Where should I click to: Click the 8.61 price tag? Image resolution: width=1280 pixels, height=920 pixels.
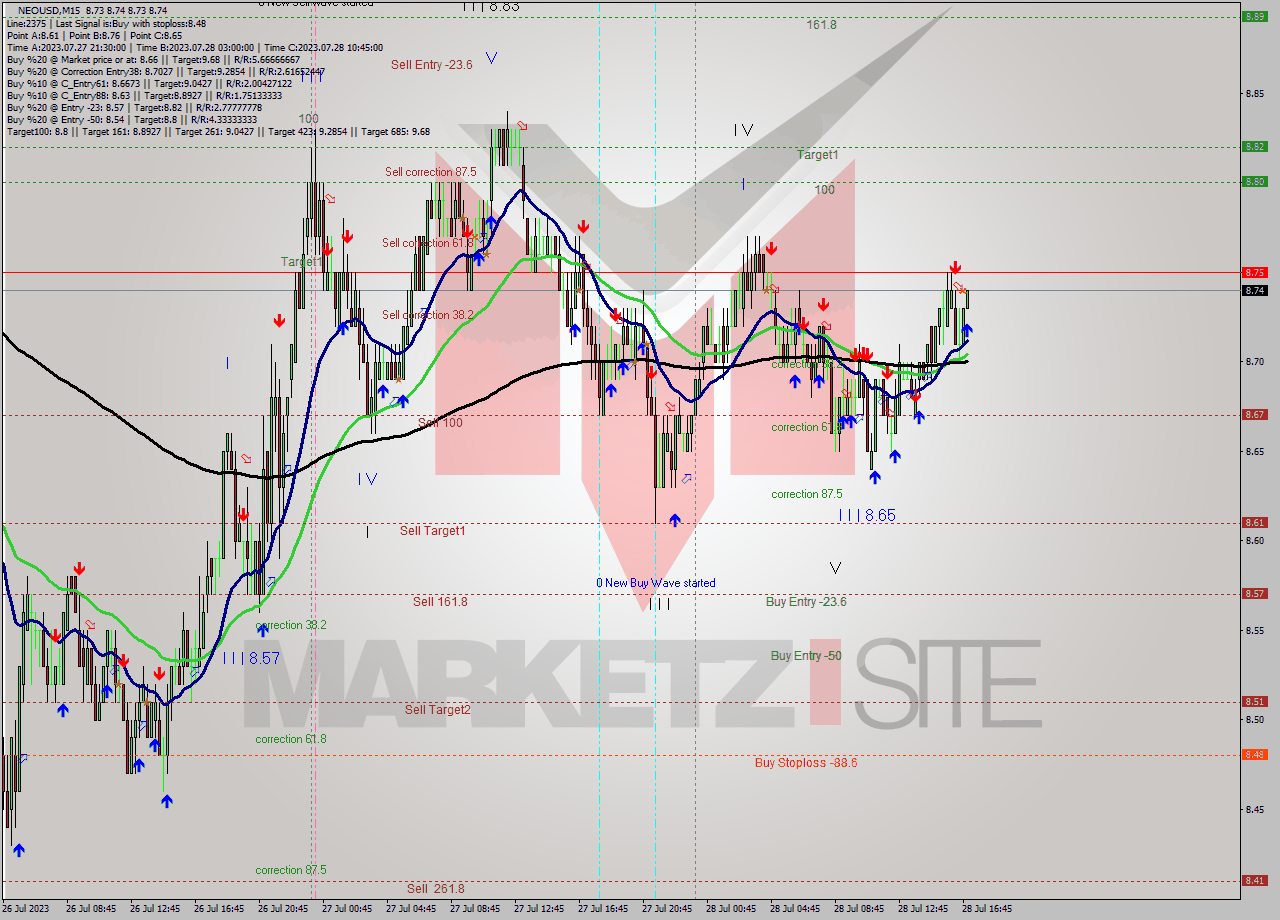[x=1254, y=522]
